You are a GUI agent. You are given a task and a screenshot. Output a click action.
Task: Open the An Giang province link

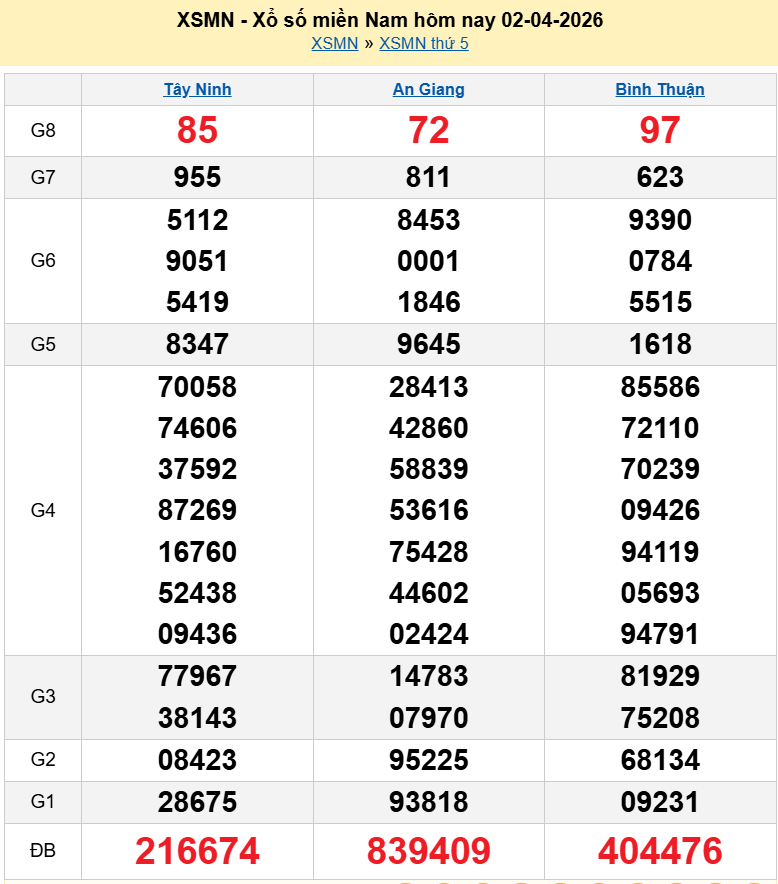(x=428, y=89)
